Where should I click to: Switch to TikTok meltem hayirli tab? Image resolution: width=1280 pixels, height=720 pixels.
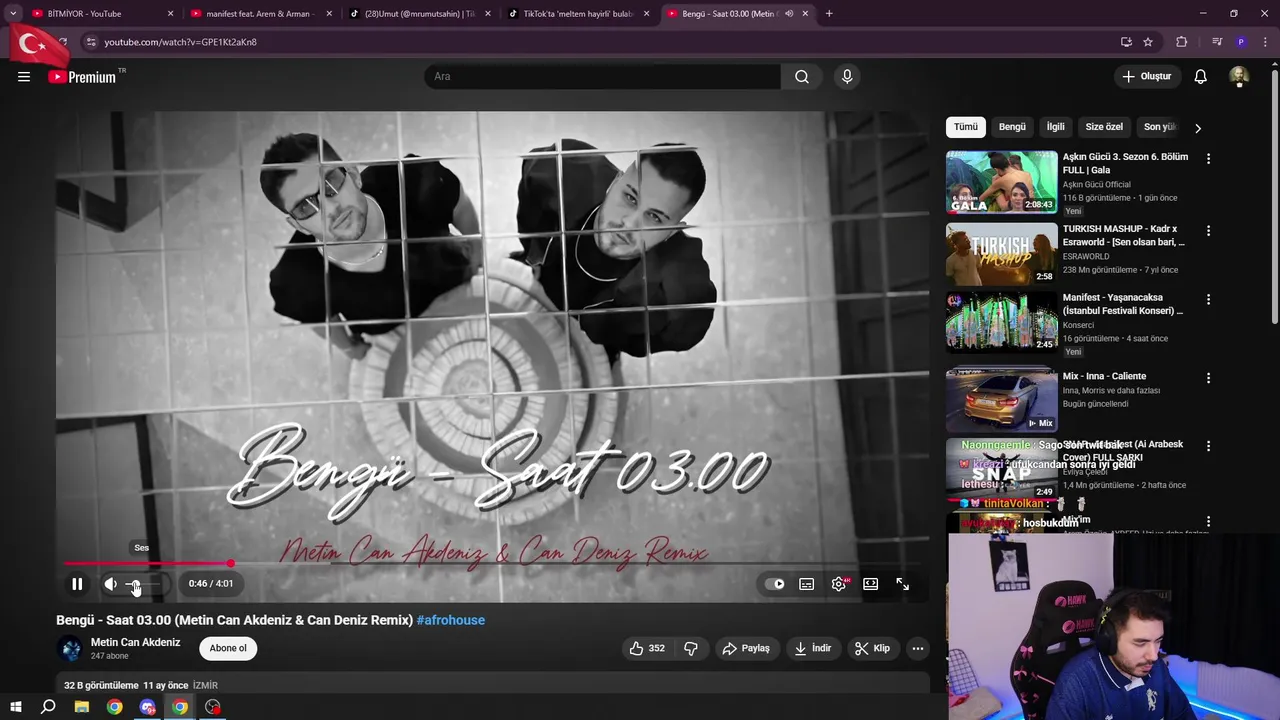577,14
